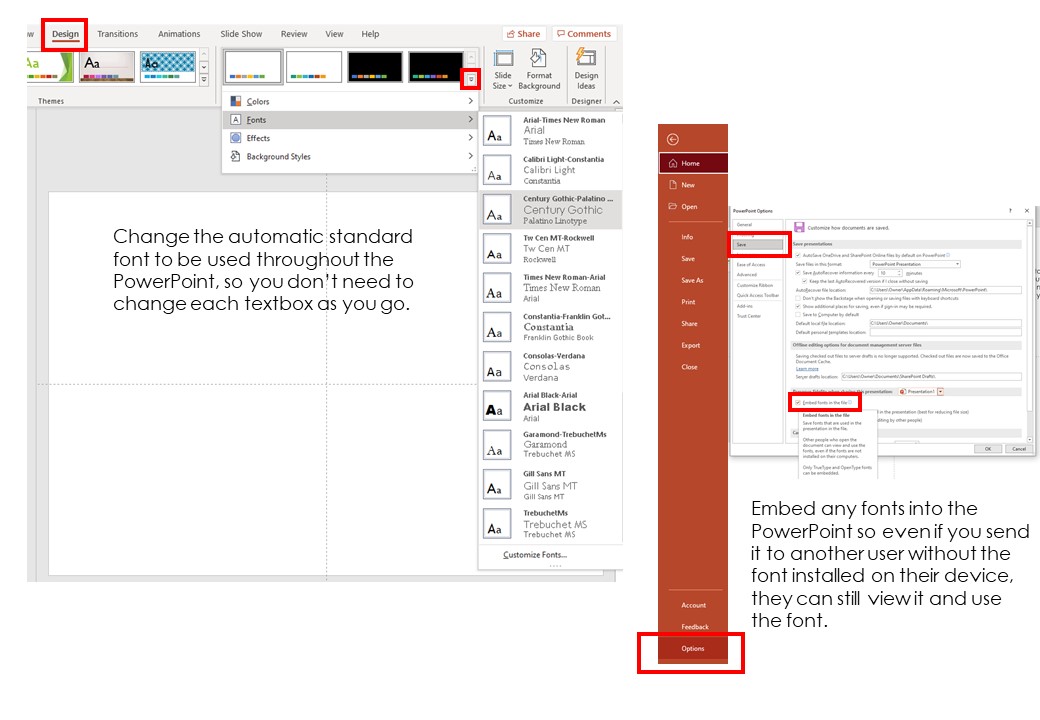Toggle Embed fonts in the file checkbox

(x=798, y=402)
